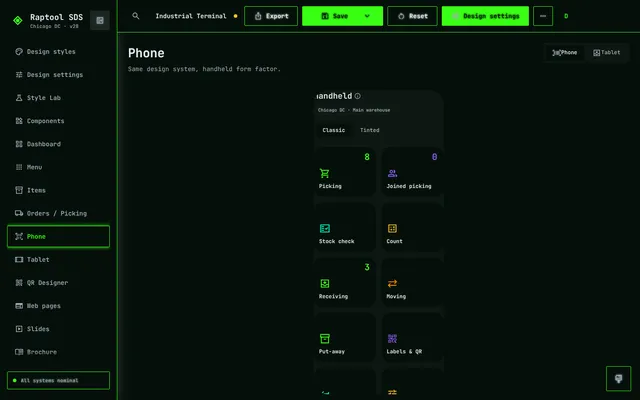Switch preview to Tablet view
This screenshot has height=400, width=640.
point(607,53)
